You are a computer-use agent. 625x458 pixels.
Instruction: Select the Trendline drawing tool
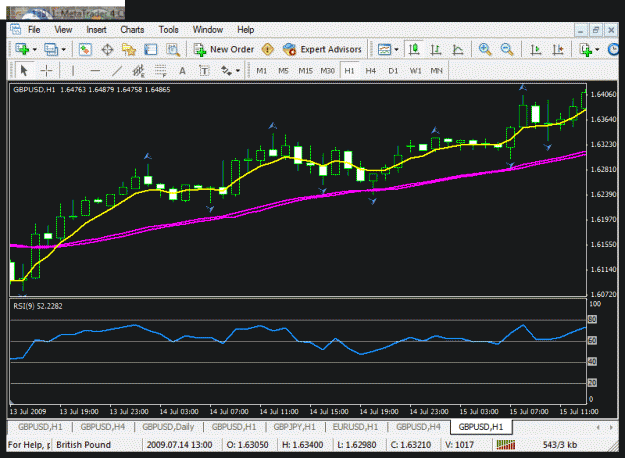click(x=117, y=71)
